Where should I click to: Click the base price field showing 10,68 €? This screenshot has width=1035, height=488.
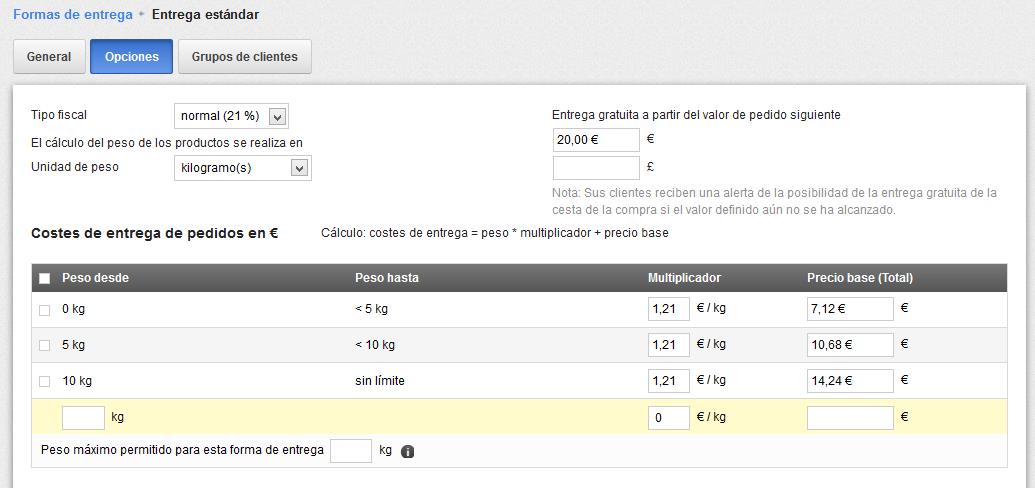click(849, 345)
